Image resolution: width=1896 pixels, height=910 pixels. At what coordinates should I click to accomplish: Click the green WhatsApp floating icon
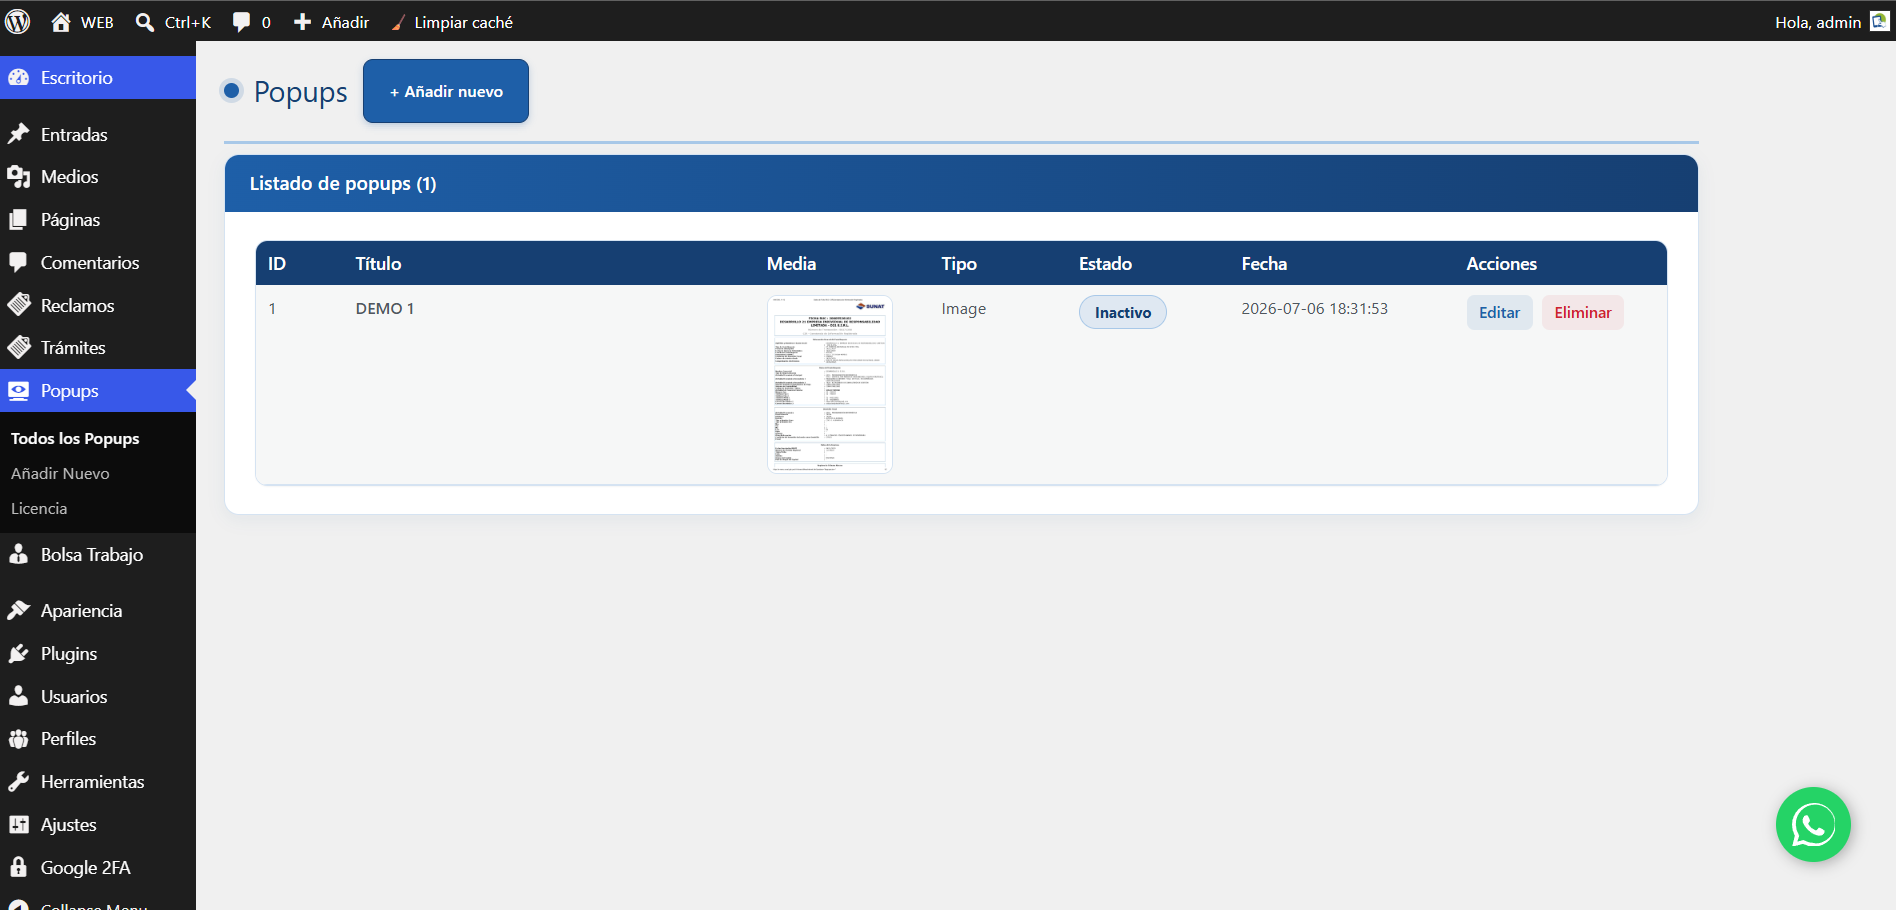tap(1813, 825)
